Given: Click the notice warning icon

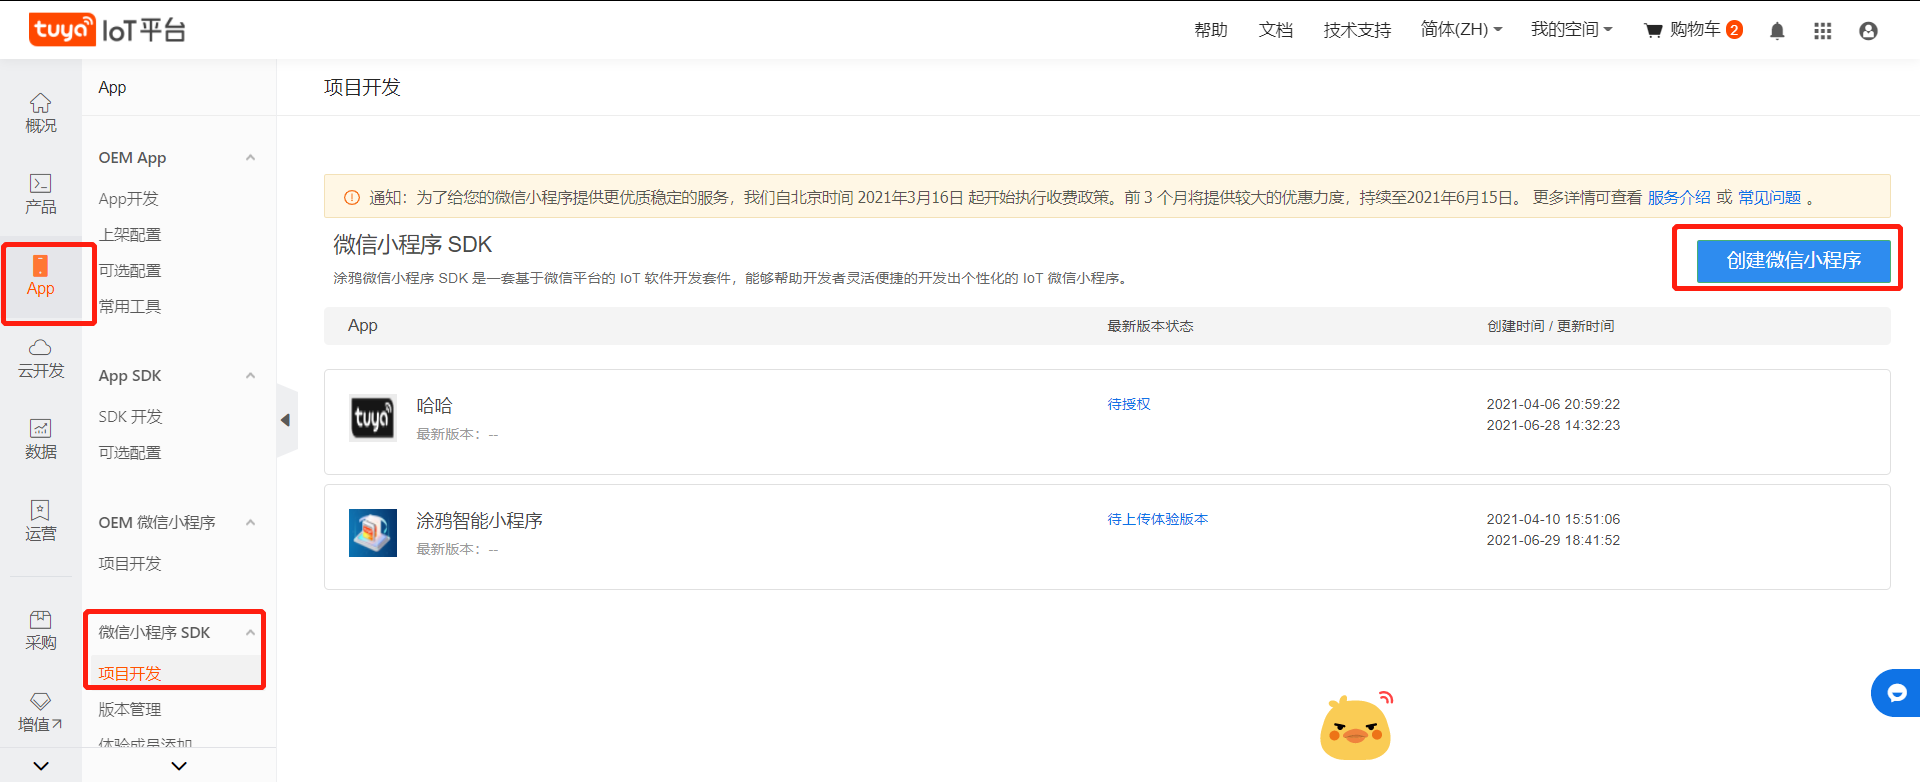Looking at the screenshot, I should pyautogui.click(x=352, y=198).
